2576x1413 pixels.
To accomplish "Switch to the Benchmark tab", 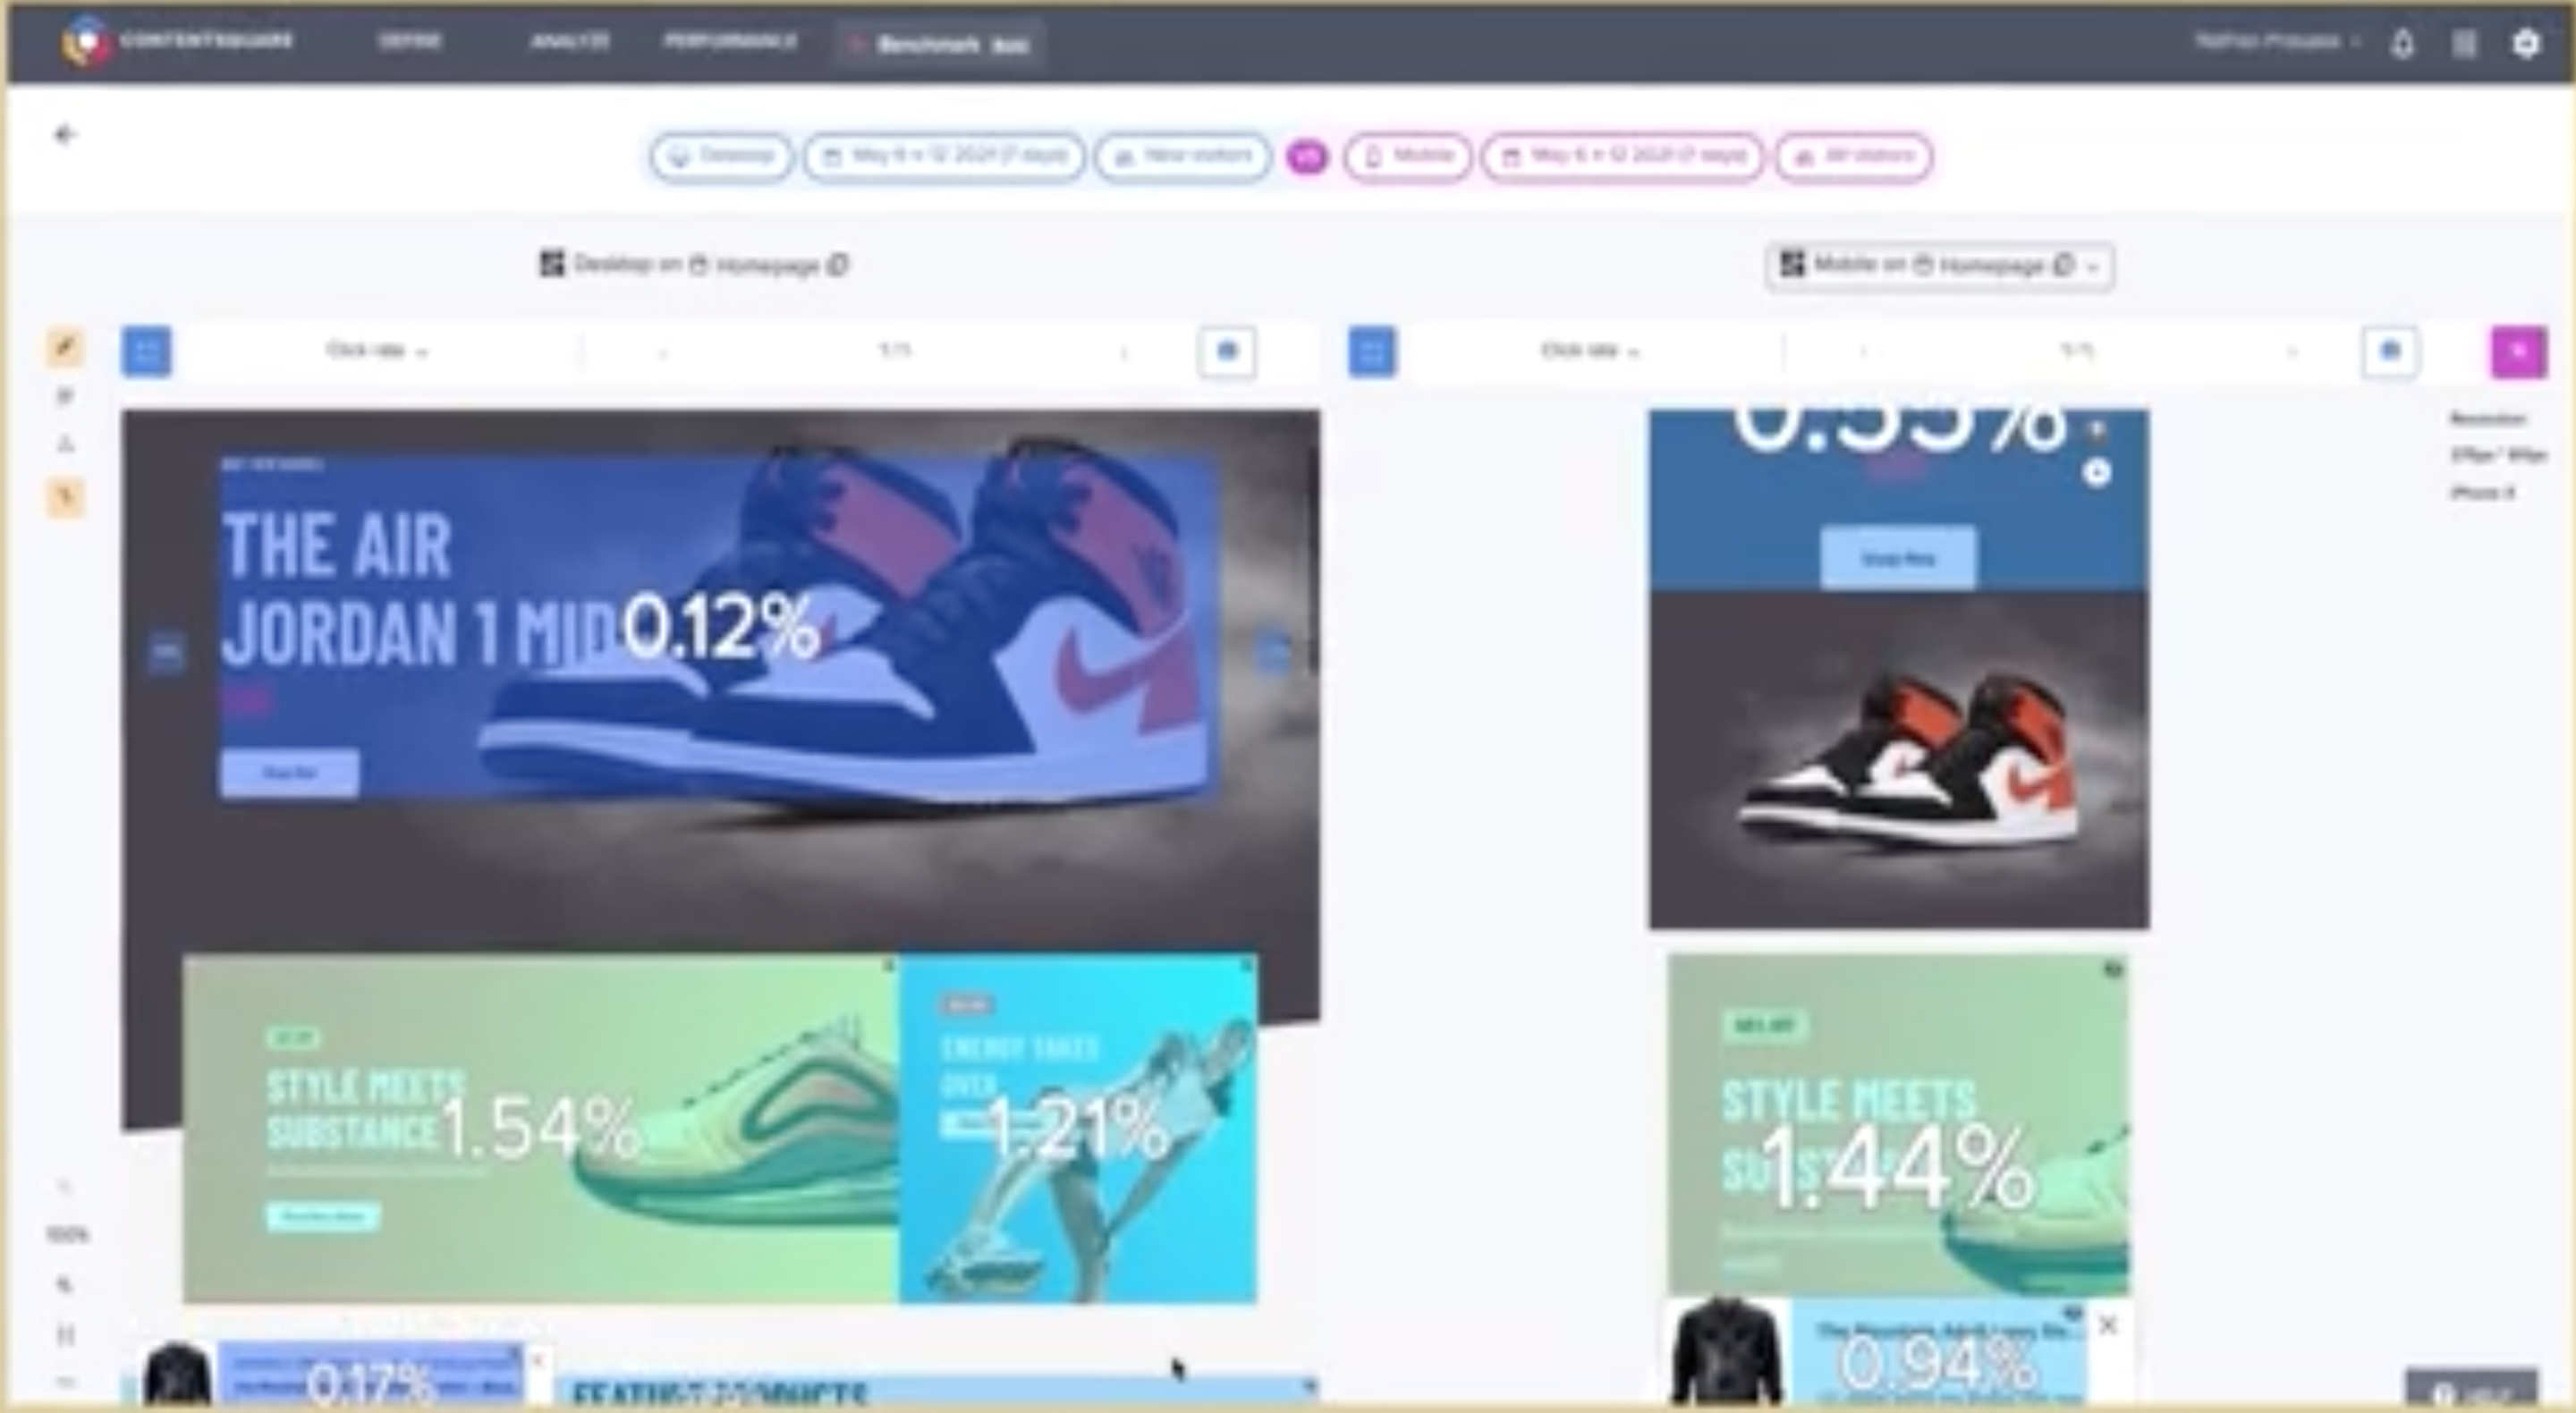I will (x=940, y=45).
